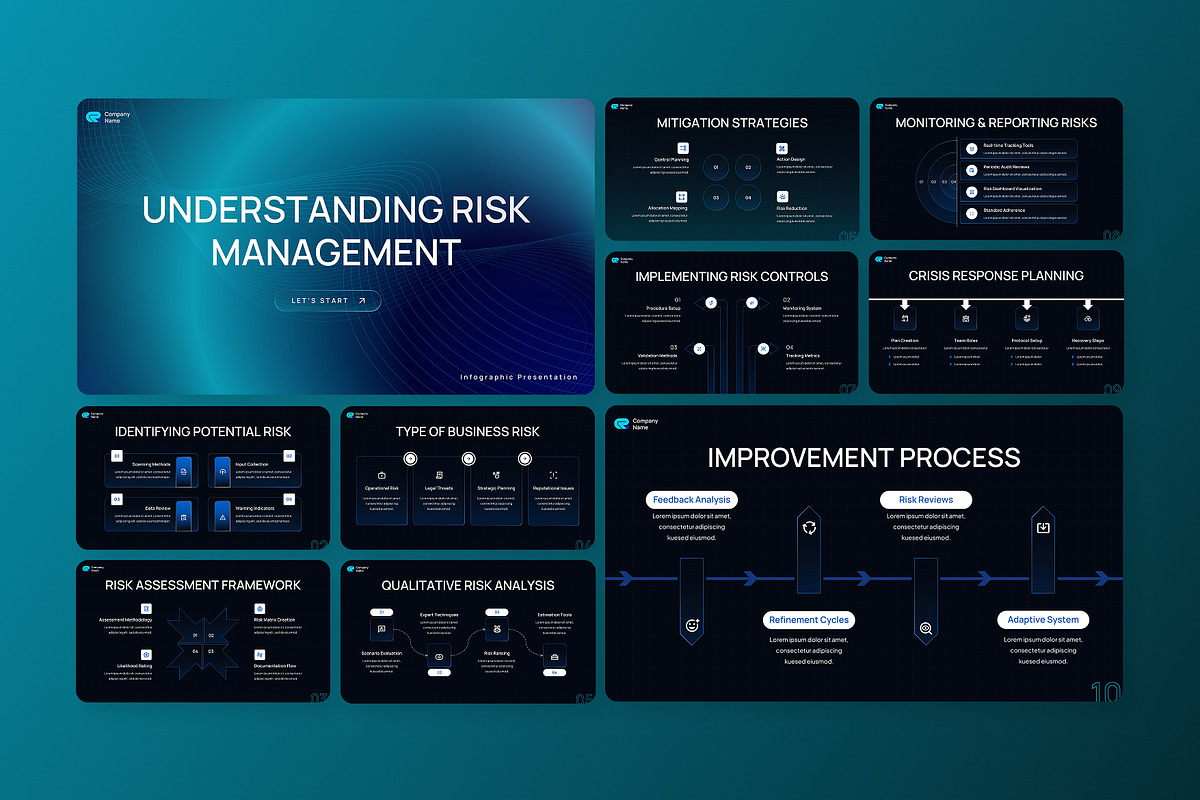Click the Scenario Evaluation icon box
This screenshot has width=1200, height=800.
point(380,630)
